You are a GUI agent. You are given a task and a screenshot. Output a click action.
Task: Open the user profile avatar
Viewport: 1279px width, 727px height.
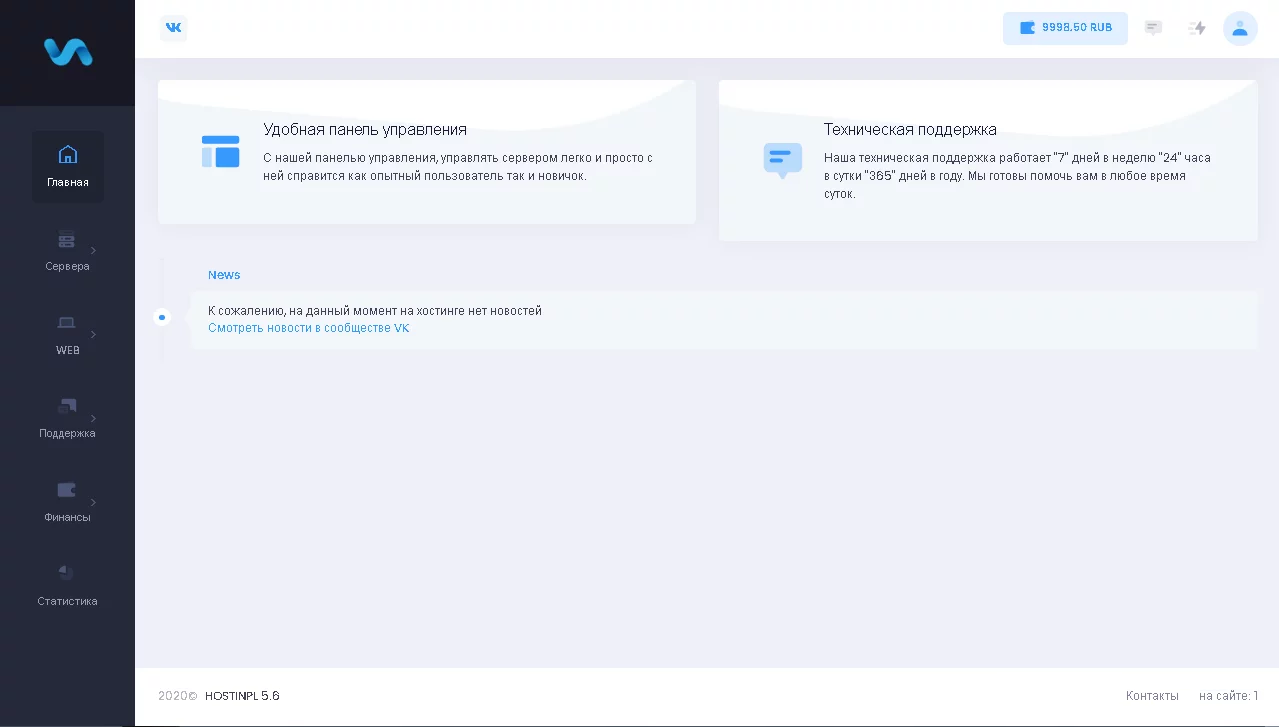(1240, 28)
